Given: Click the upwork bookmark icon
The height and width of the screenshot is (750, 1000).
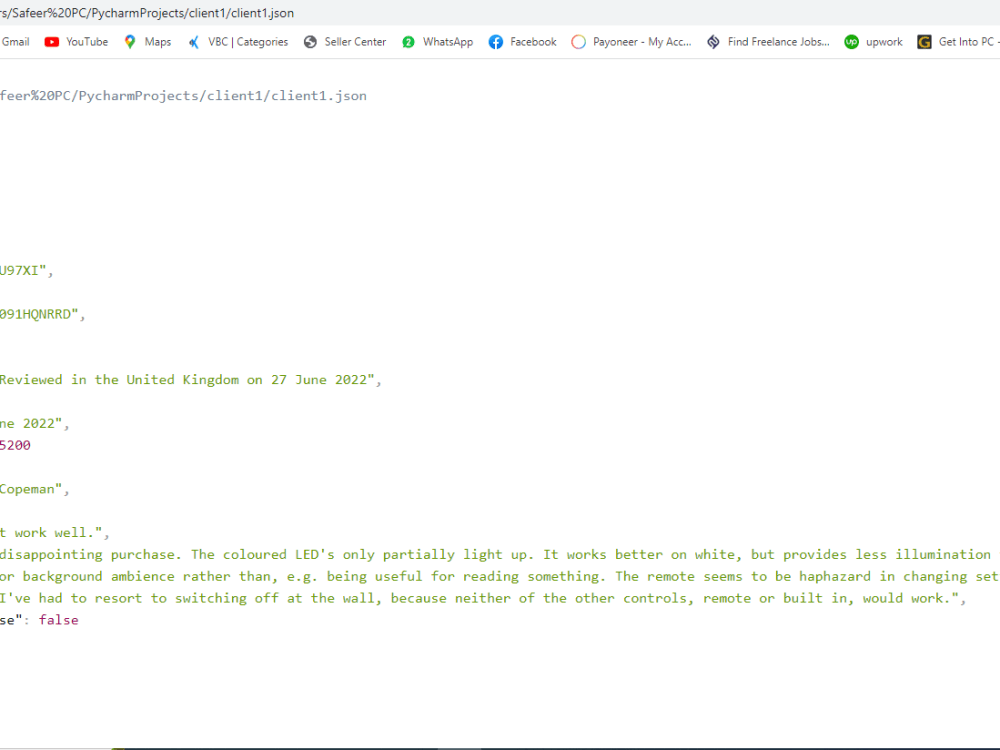Looking at the screenshot, I should pos(851,41).
